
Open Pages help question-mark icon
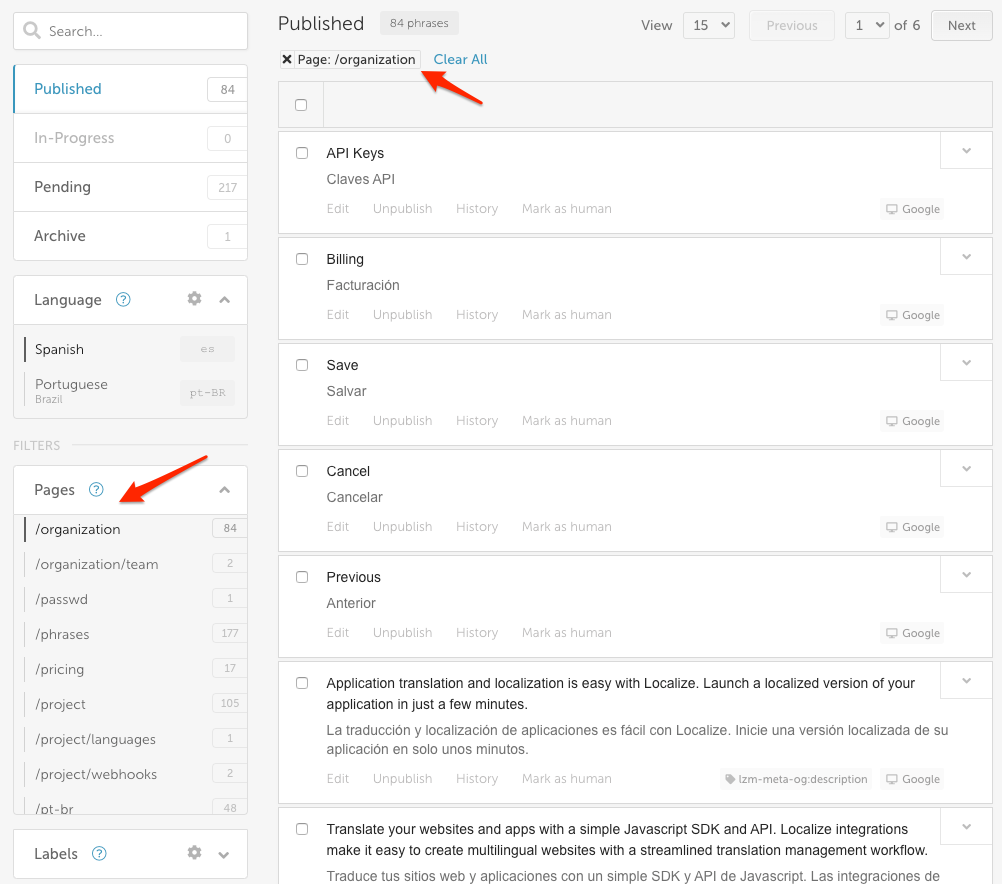coord(96,490)
